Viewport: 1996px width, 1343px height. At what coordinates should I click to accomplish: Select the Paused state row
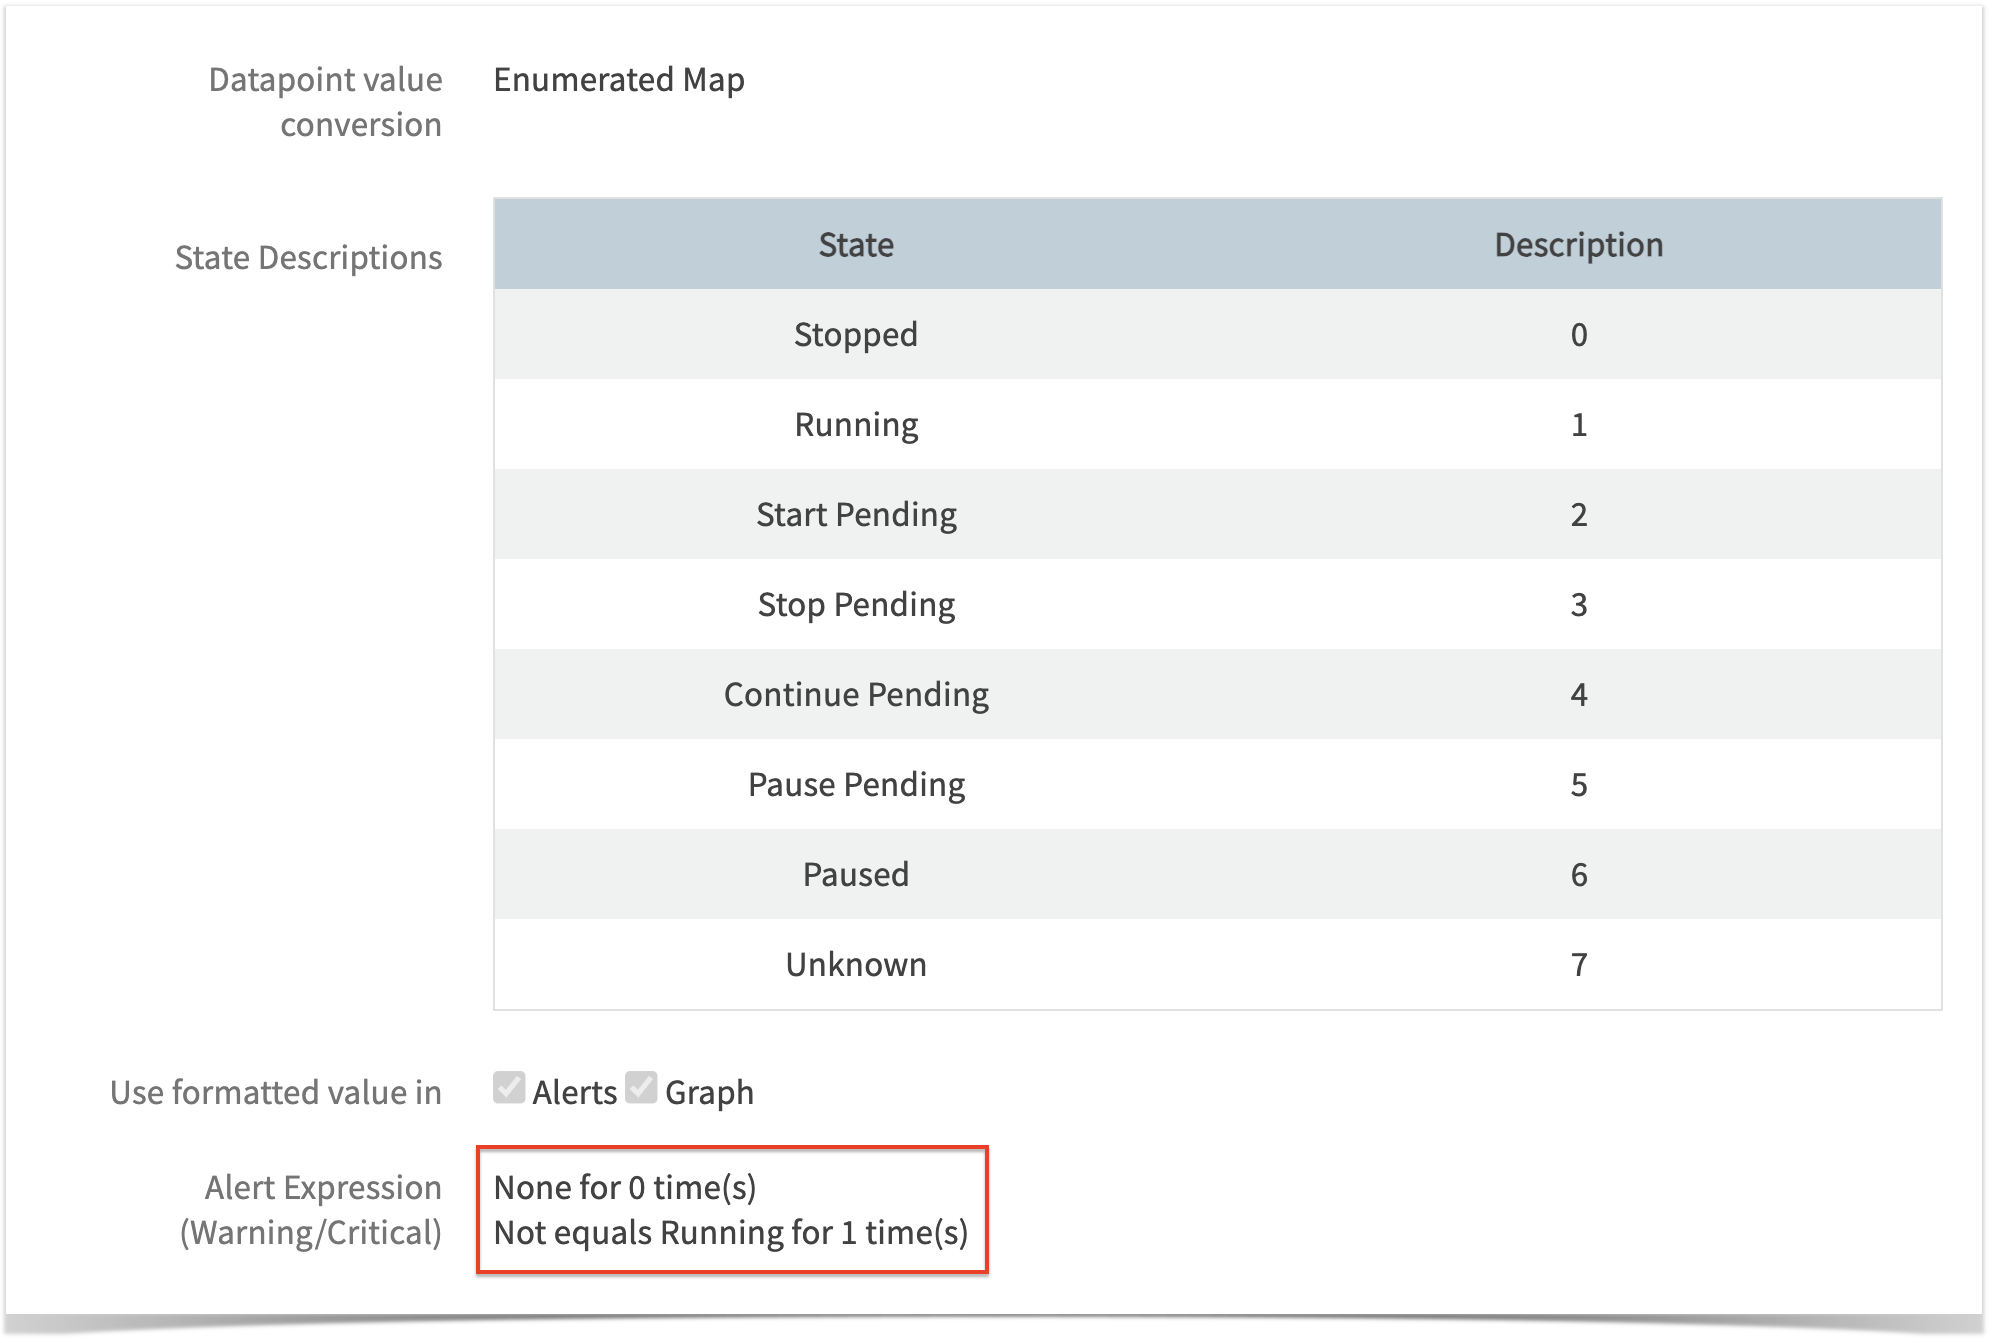(855, 874)
